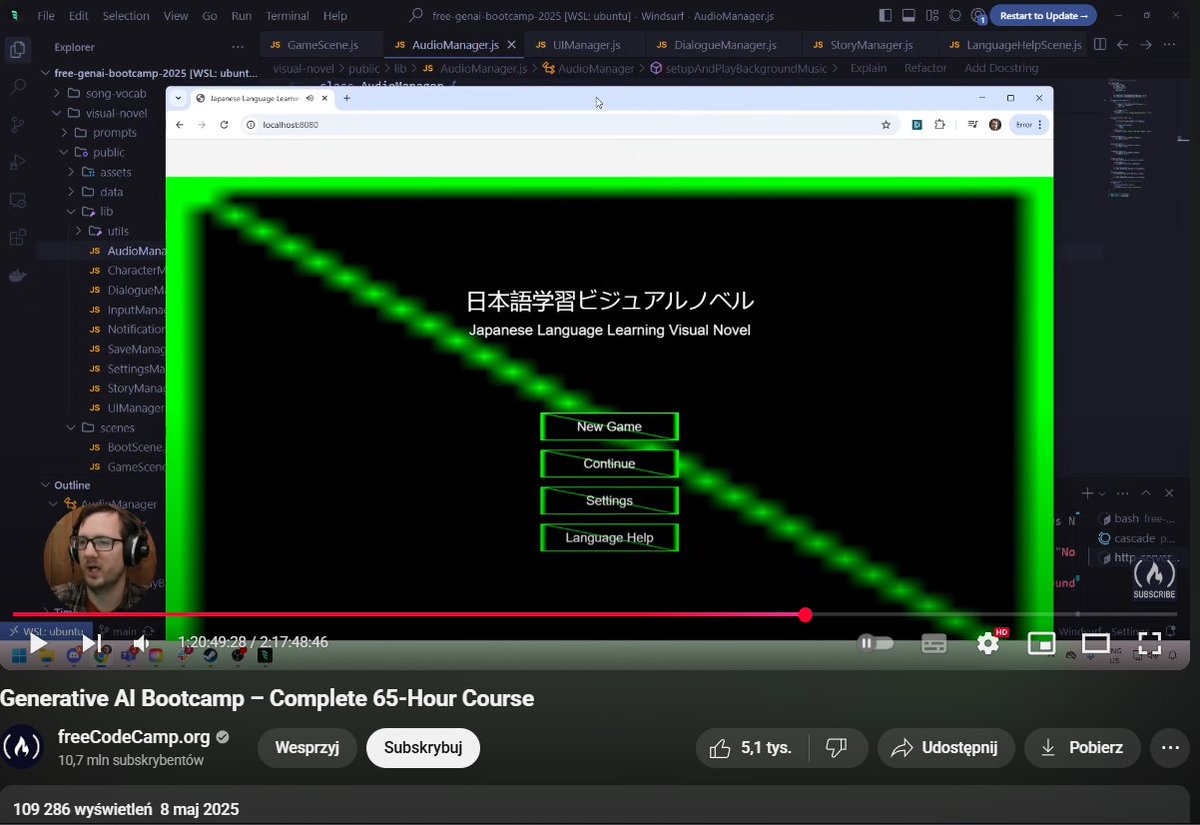Split the editor right
The height and width of the screenshot is (825, 1200).
coord(1100,45)
